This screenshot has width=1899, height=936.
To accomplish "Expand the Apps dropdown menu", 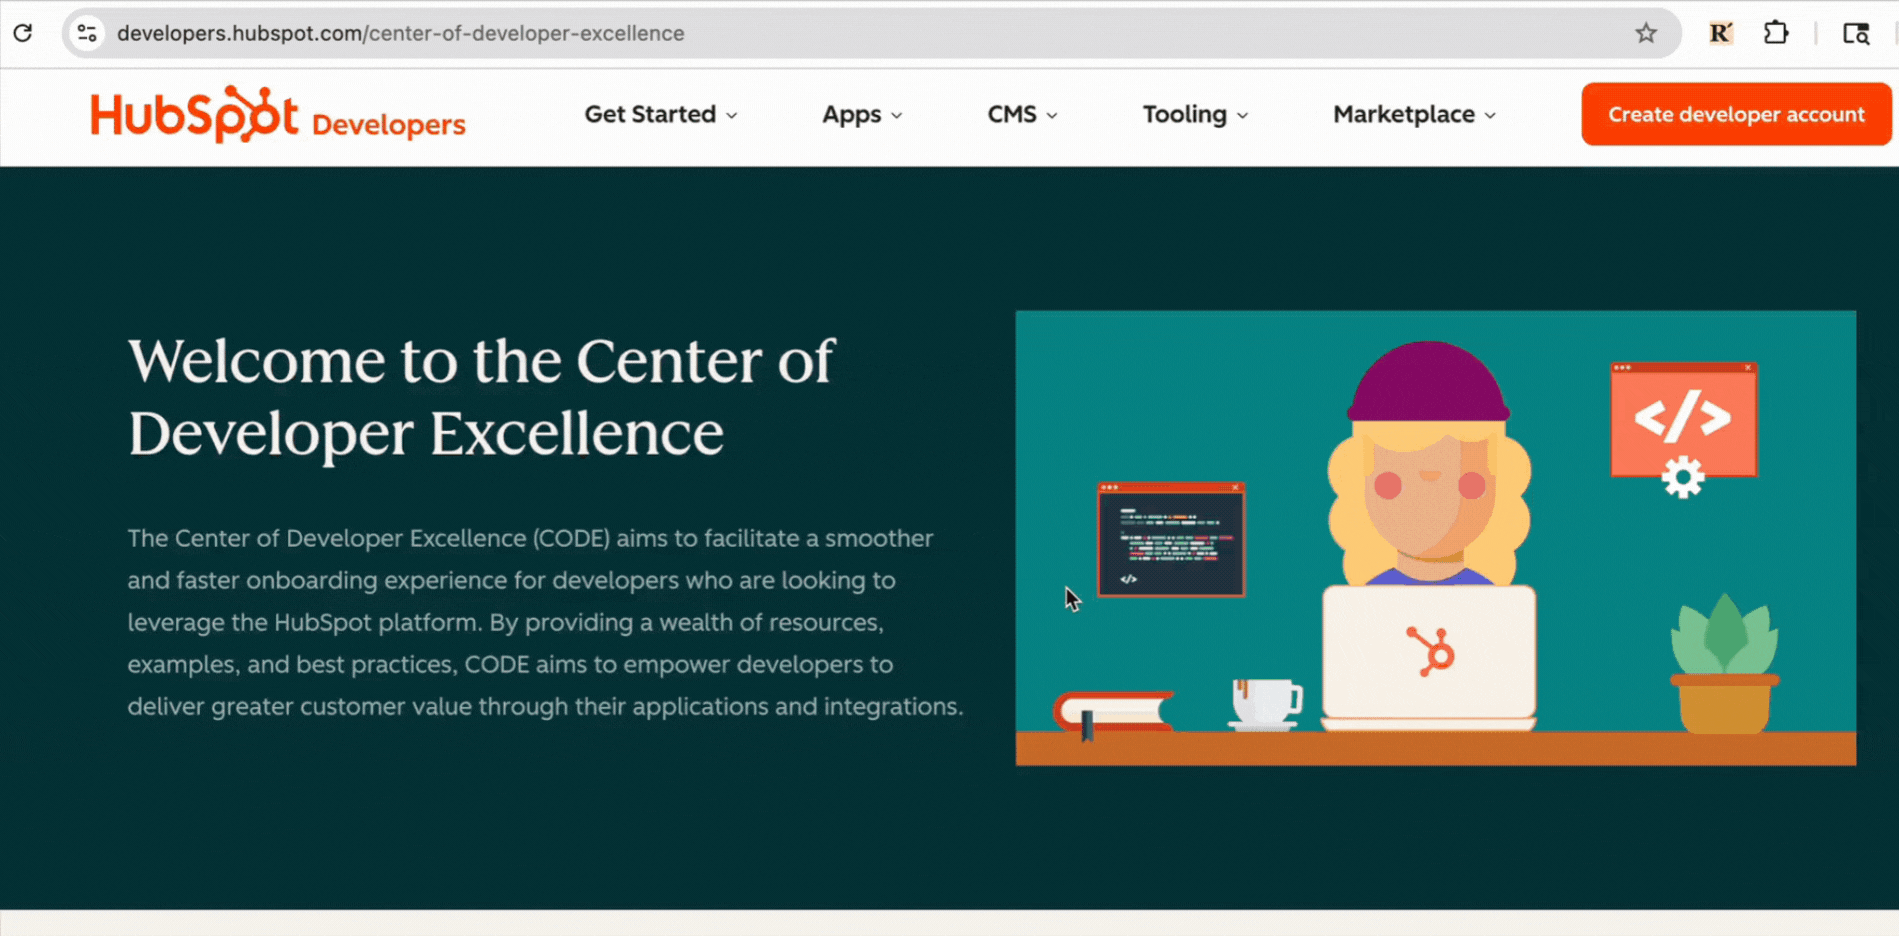I will [x=862, y=115].
